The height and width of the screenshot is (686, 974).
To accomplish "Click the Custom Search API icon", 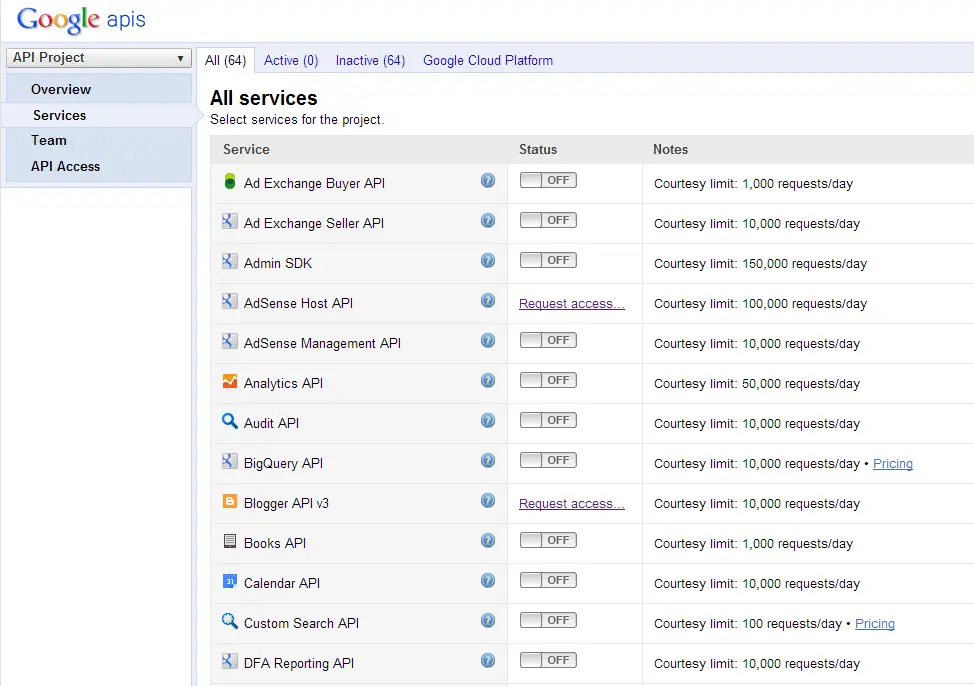I will point(230,622).
